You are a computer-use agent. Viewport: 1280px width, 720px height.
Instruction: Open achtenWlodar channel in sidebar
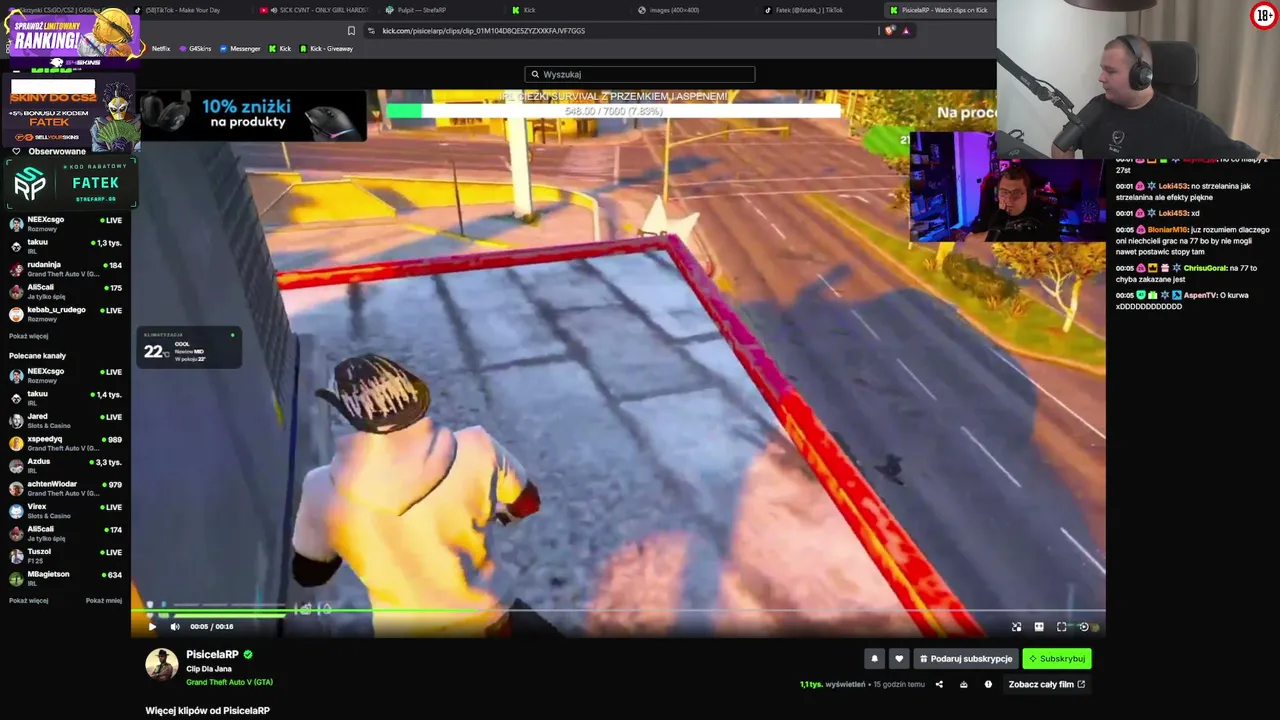[x=66, y=488]
